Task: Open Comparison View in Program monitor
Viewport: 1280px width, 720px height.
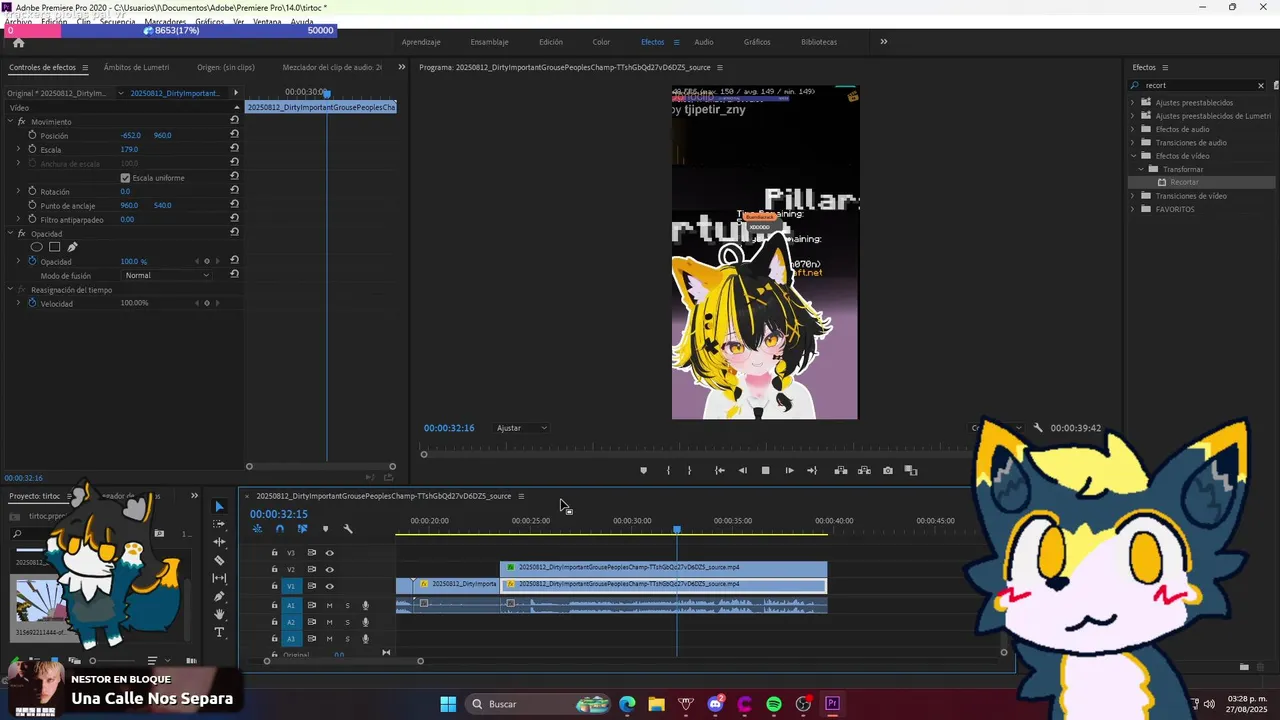Action: coord(911,471)
